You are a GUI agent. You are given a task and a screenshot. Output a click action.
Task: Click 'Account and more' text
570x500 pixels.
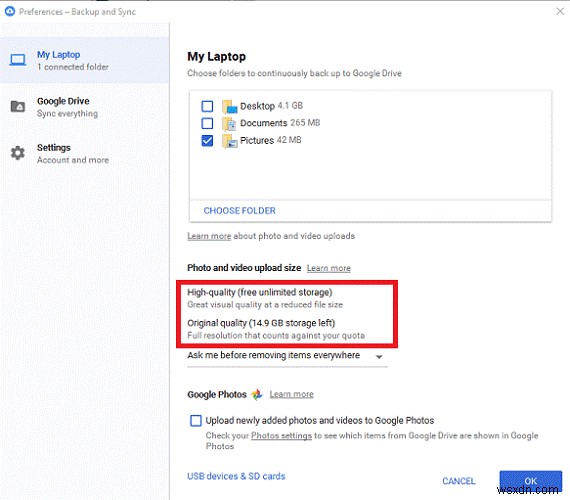[x=73, y=160]
